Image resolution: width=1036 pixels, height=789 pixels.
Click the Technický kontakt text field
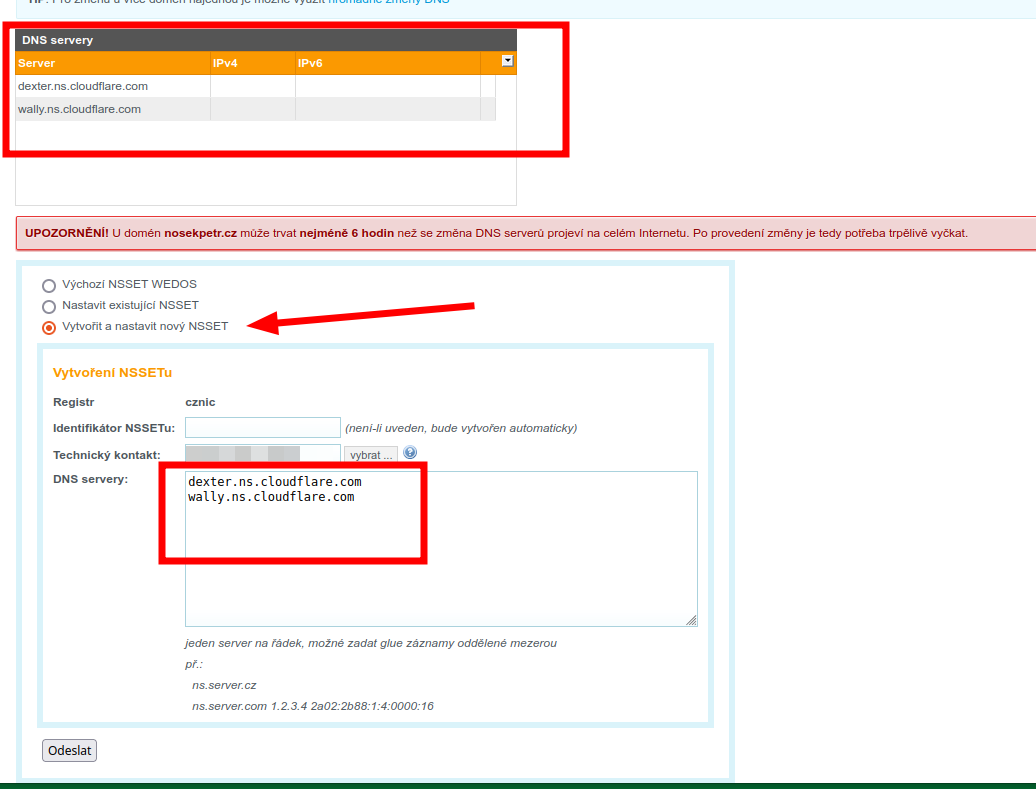click(263, 454)
